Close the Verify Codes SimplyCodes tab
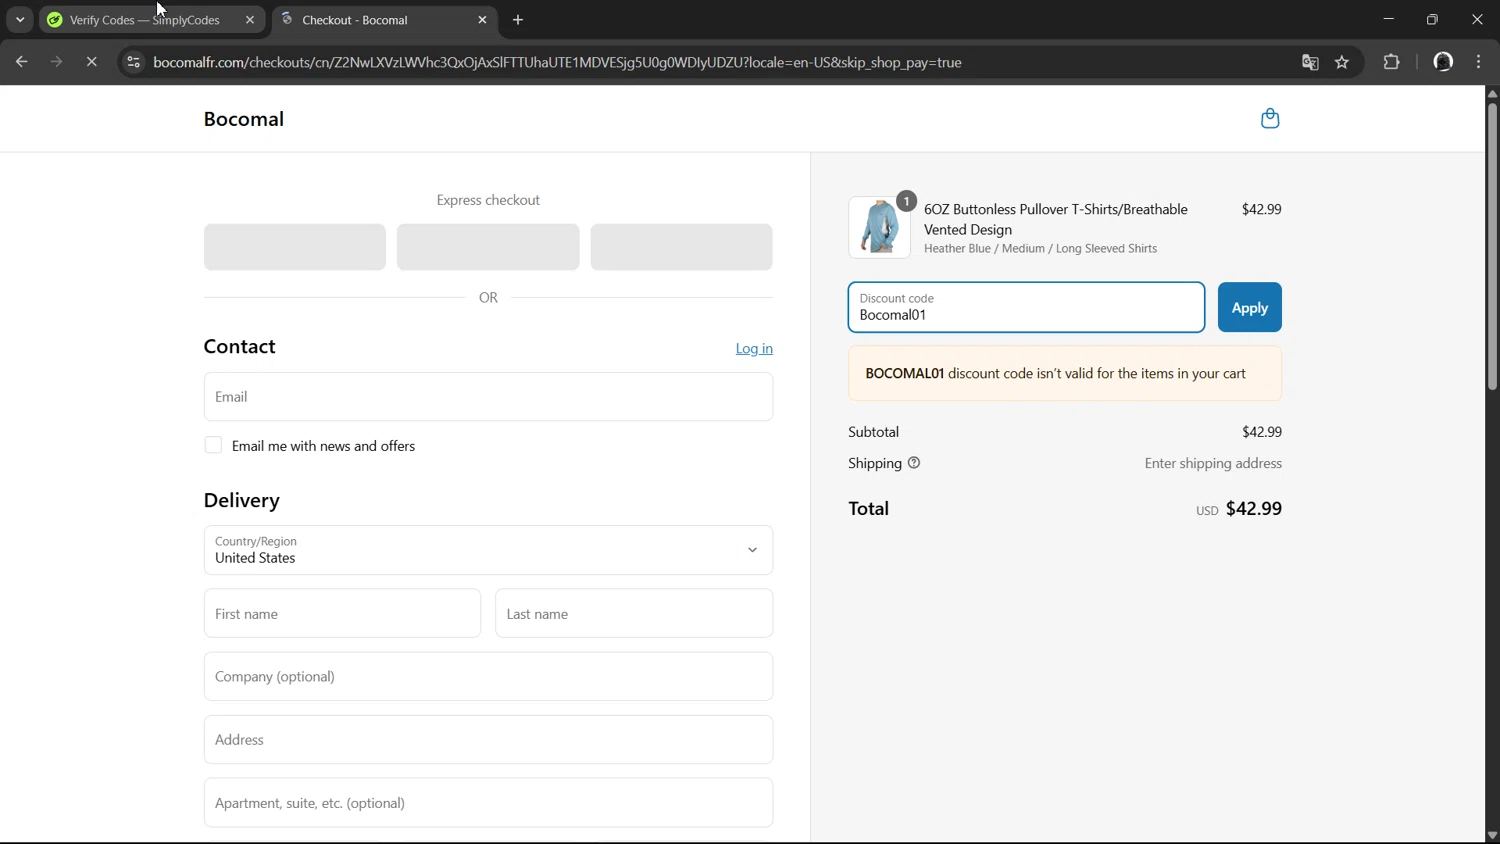 pos(250,20)
